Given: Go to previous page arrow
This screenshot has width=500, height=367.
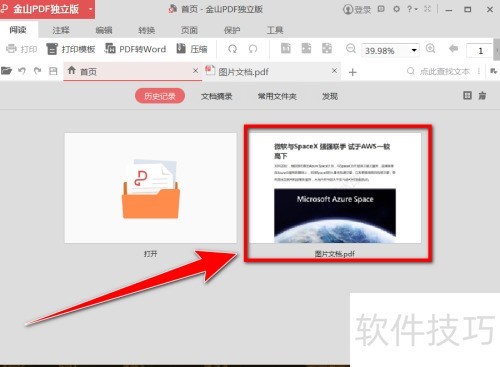Looking at the screenshot, I should (x=453, y=49).
